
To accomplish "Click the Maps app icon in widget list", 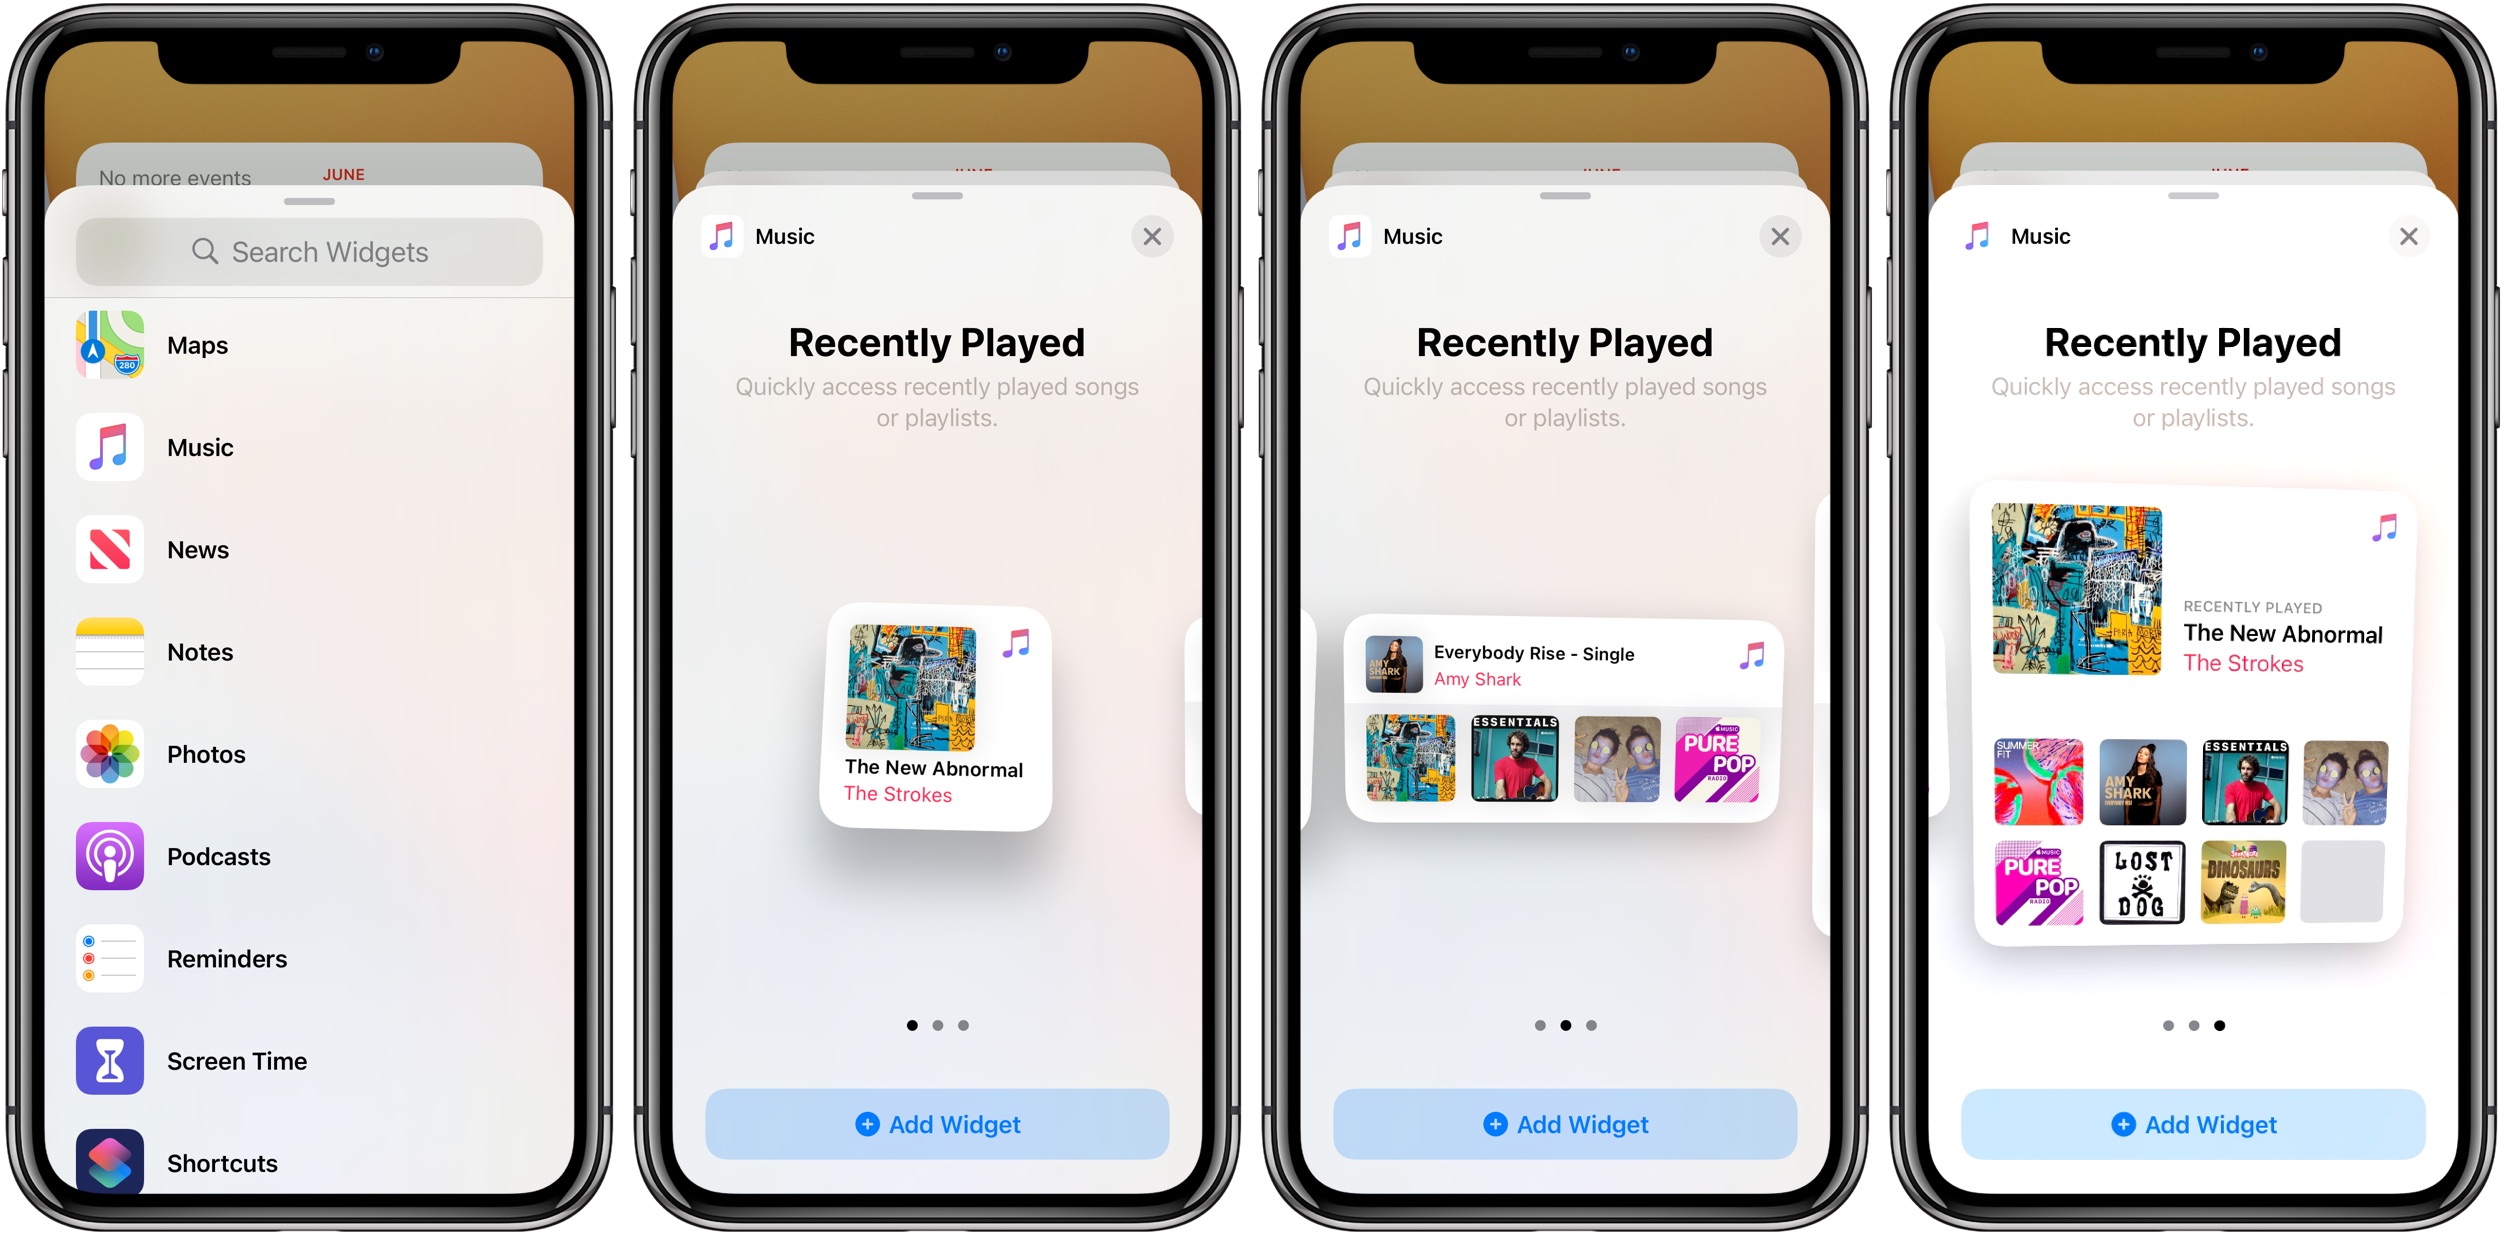I will click(x=110, y=345).
